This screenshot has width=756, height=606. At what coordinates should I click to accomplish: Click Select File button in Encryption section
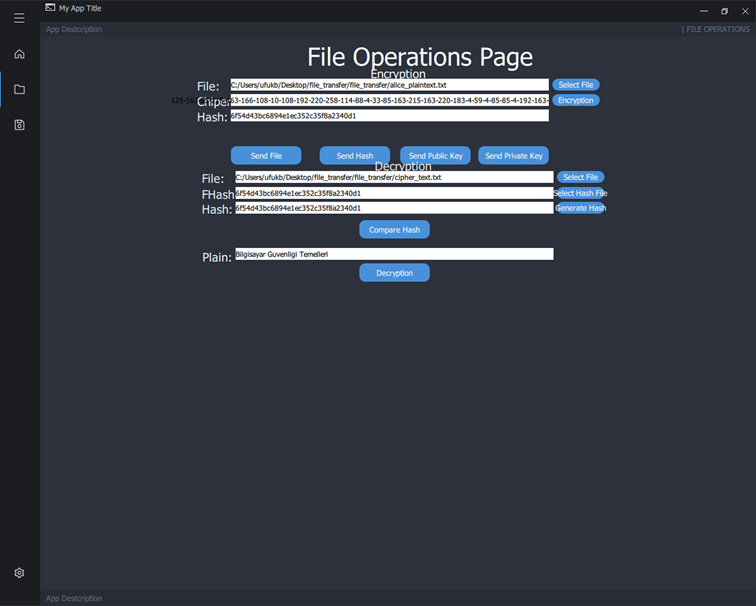tap(576, 85)
